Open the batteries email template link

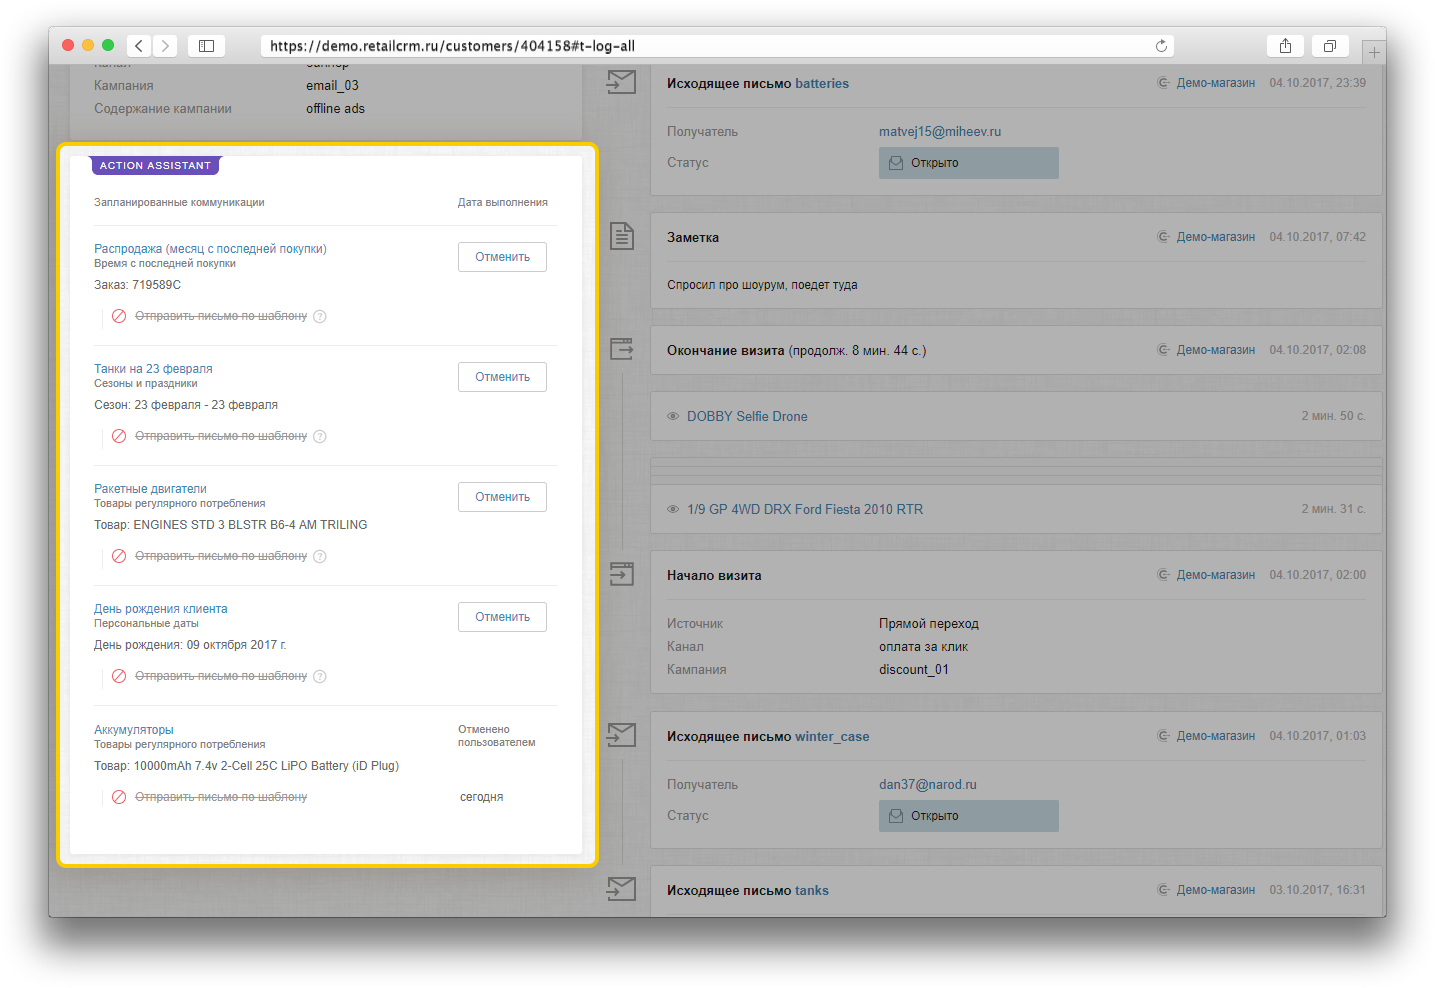pyautogui.click(x=822, y=84)
